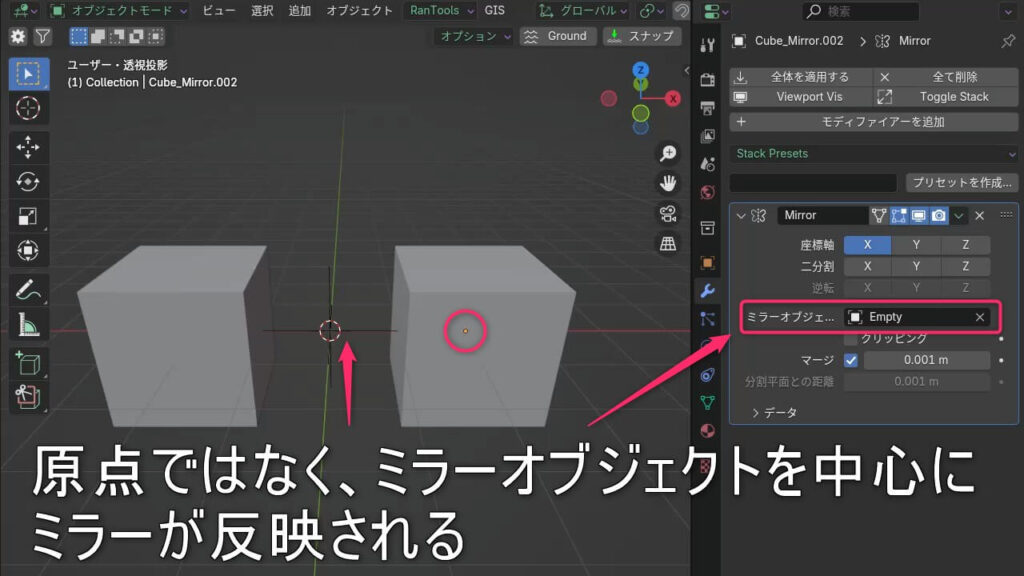Open the 追加 menu
This screenshot has height=576, width=1024.
point(299,11)
